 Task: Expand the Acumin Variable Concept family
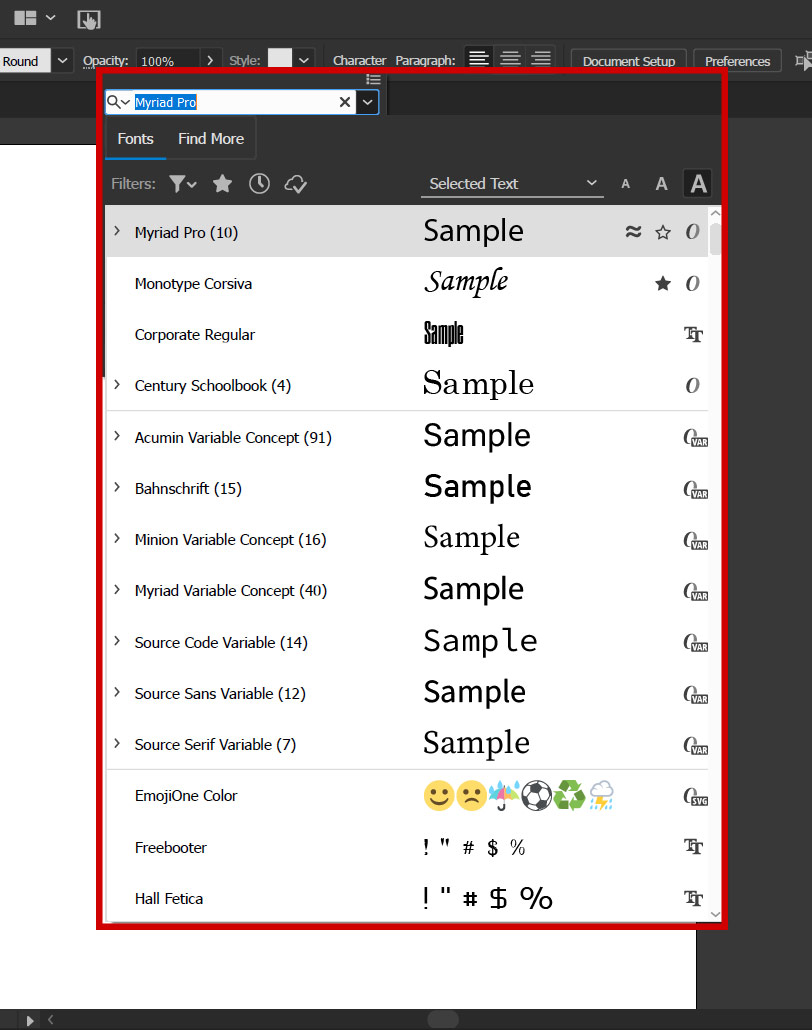tap(117, 437)
